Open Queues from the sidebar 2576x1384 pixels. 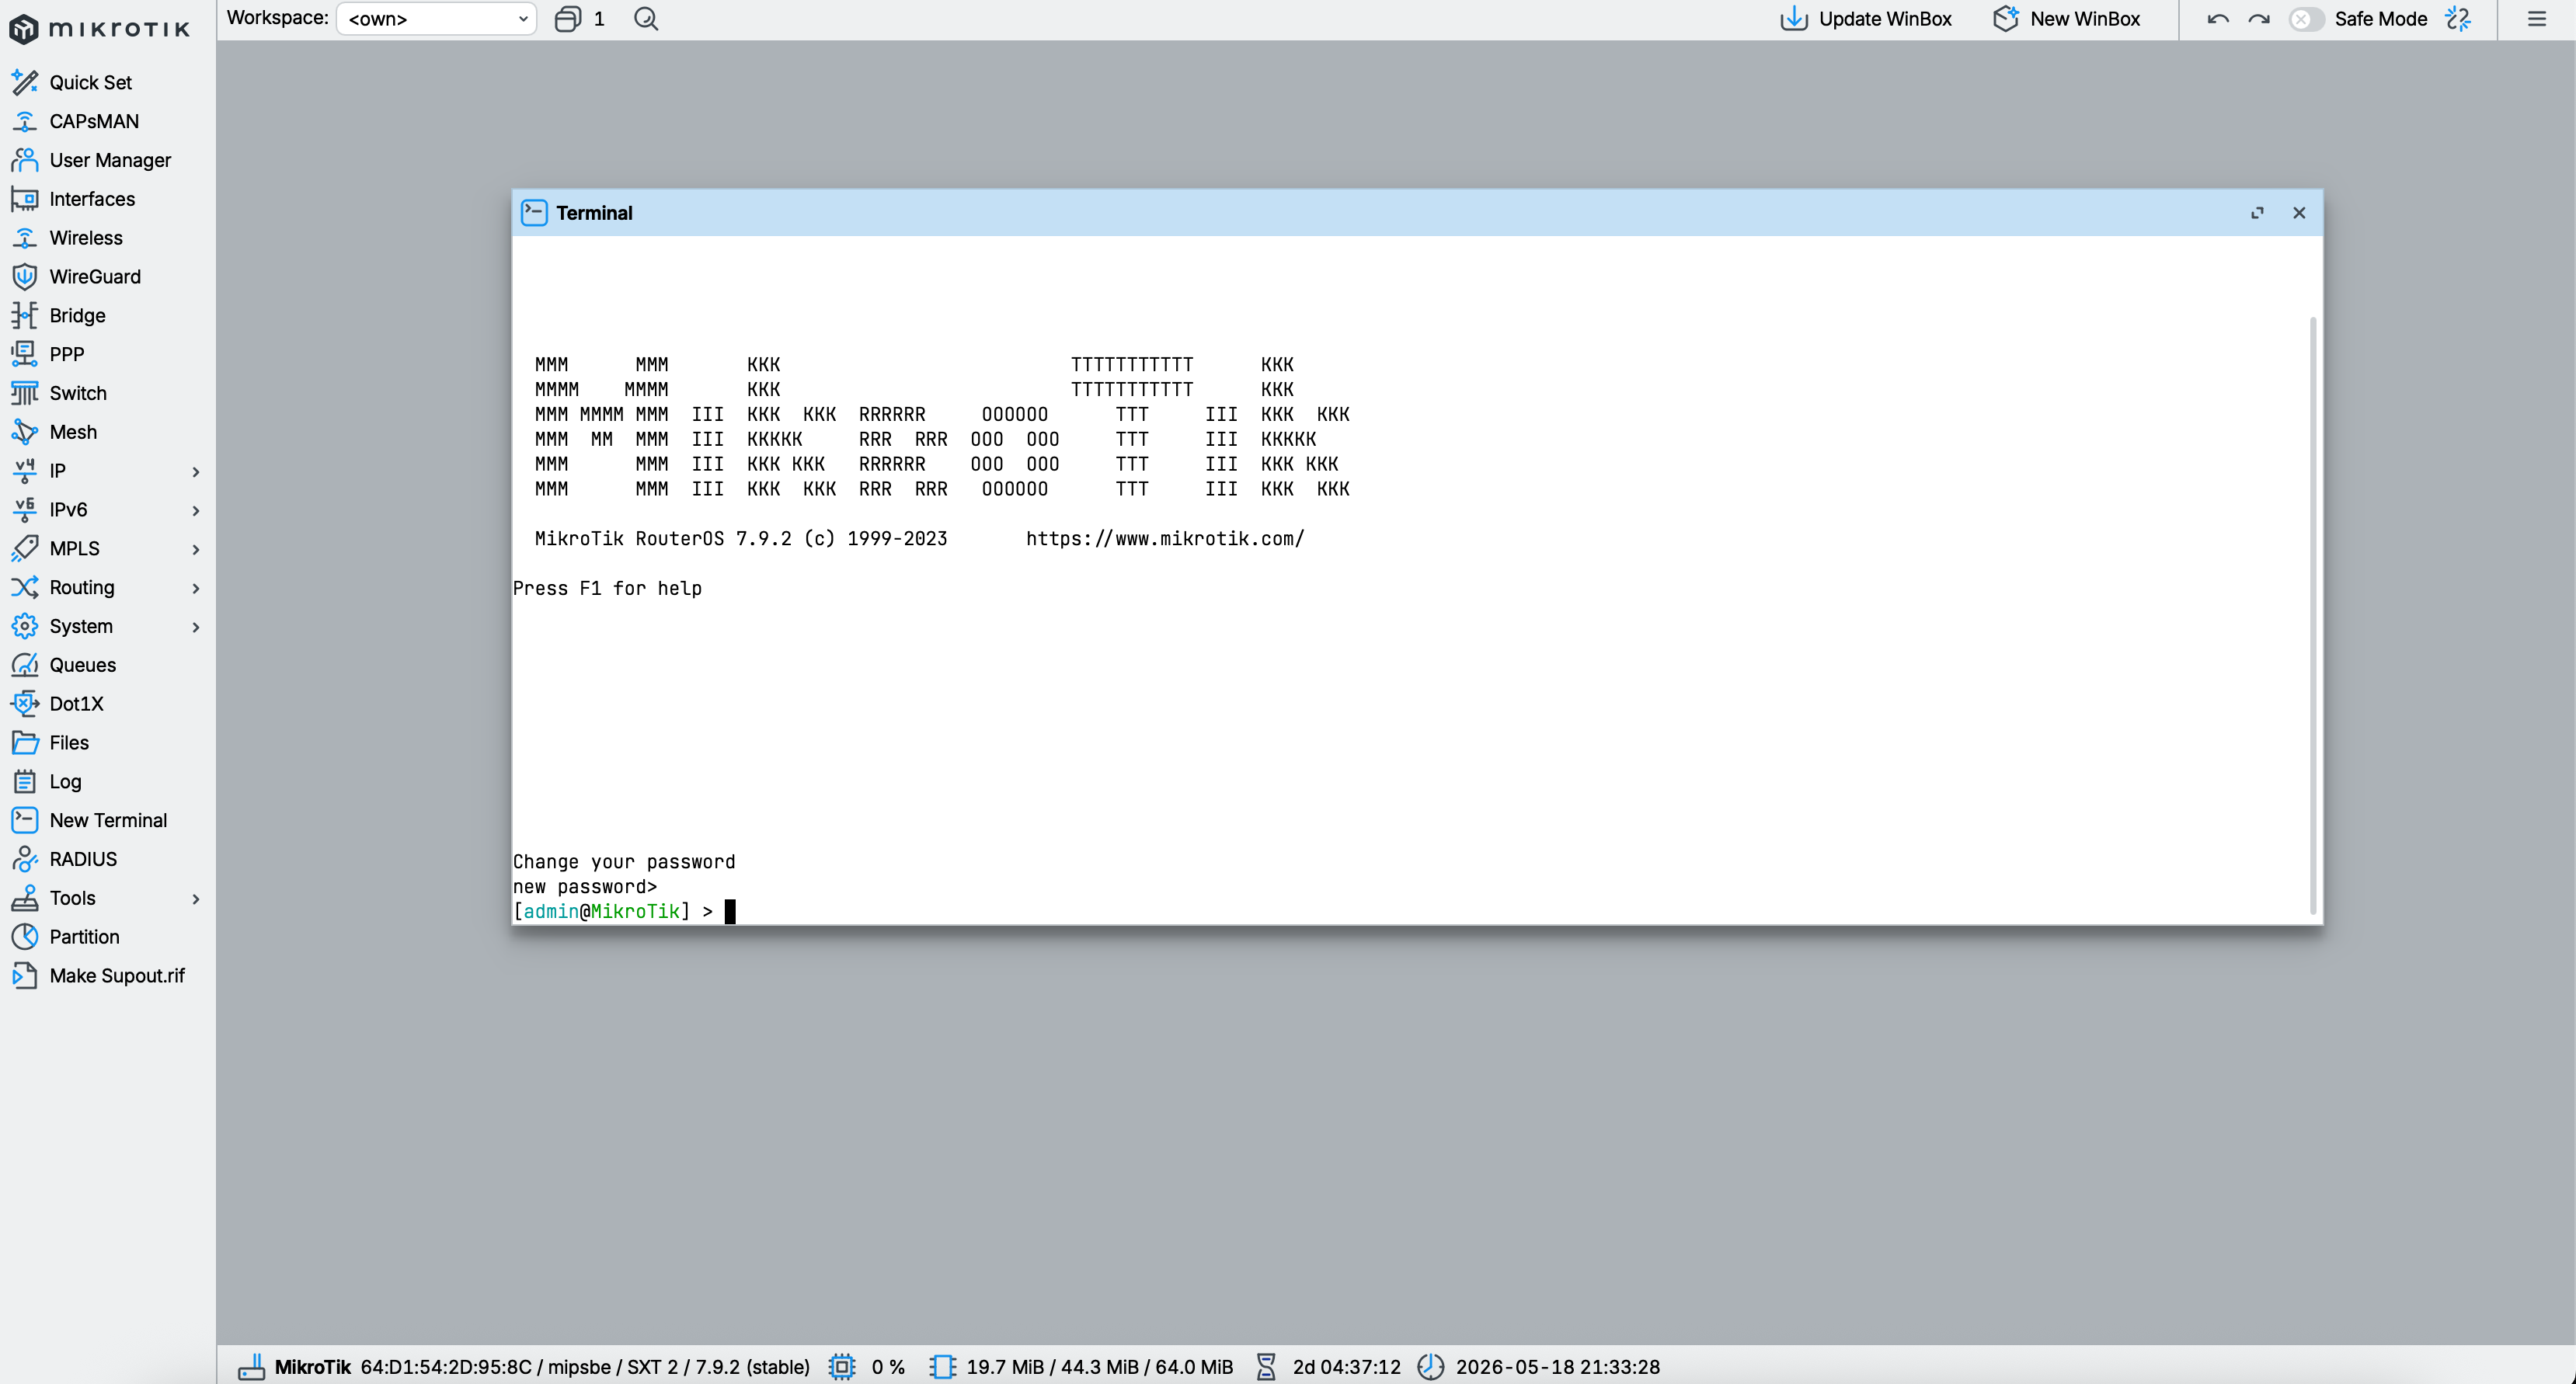point(83,665)
